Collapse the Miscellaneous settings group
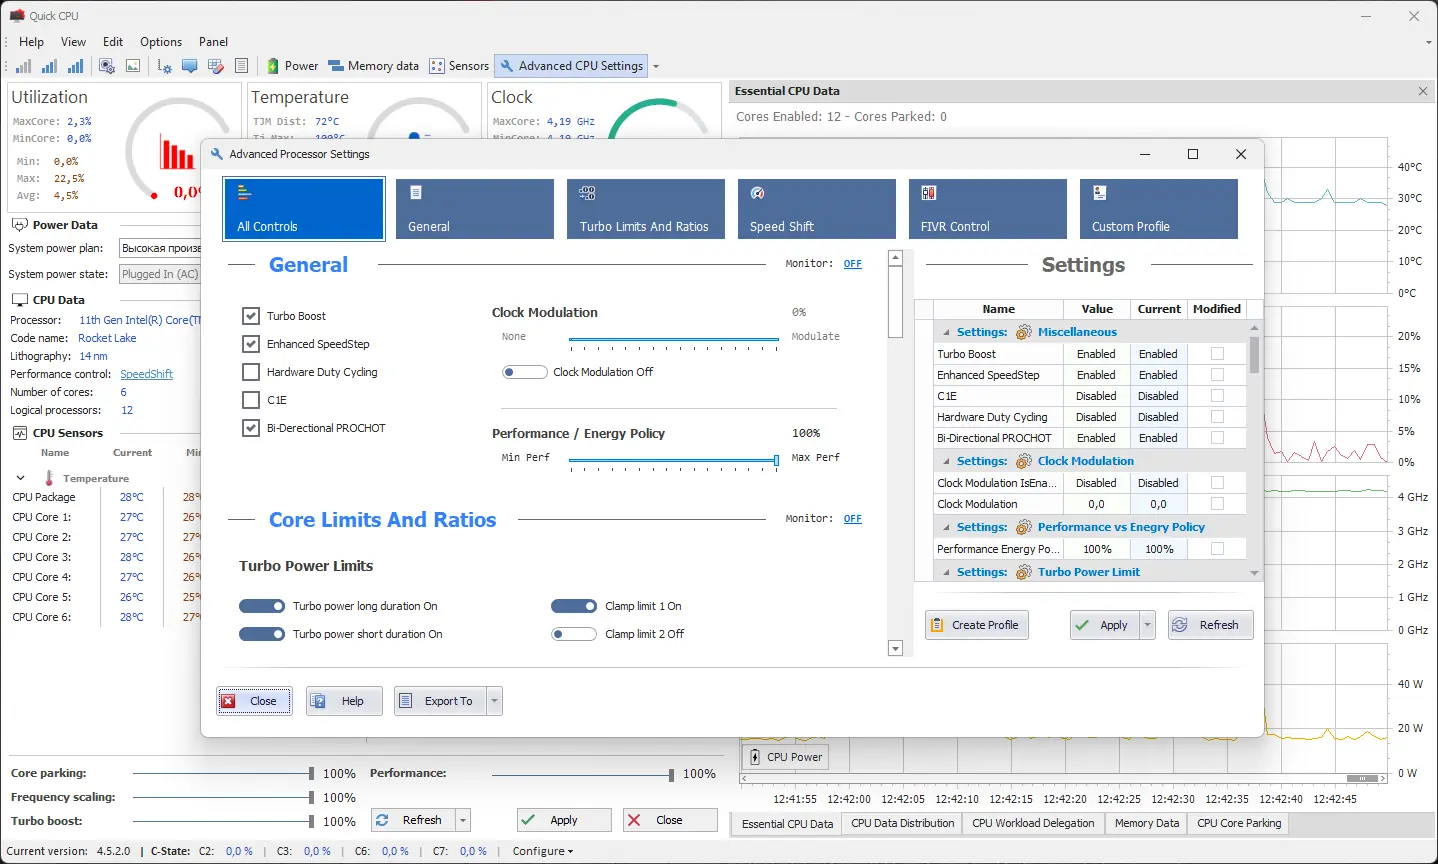Image resolution: width=1438 pixels, height=864 pixels. (x=946, y=332)
